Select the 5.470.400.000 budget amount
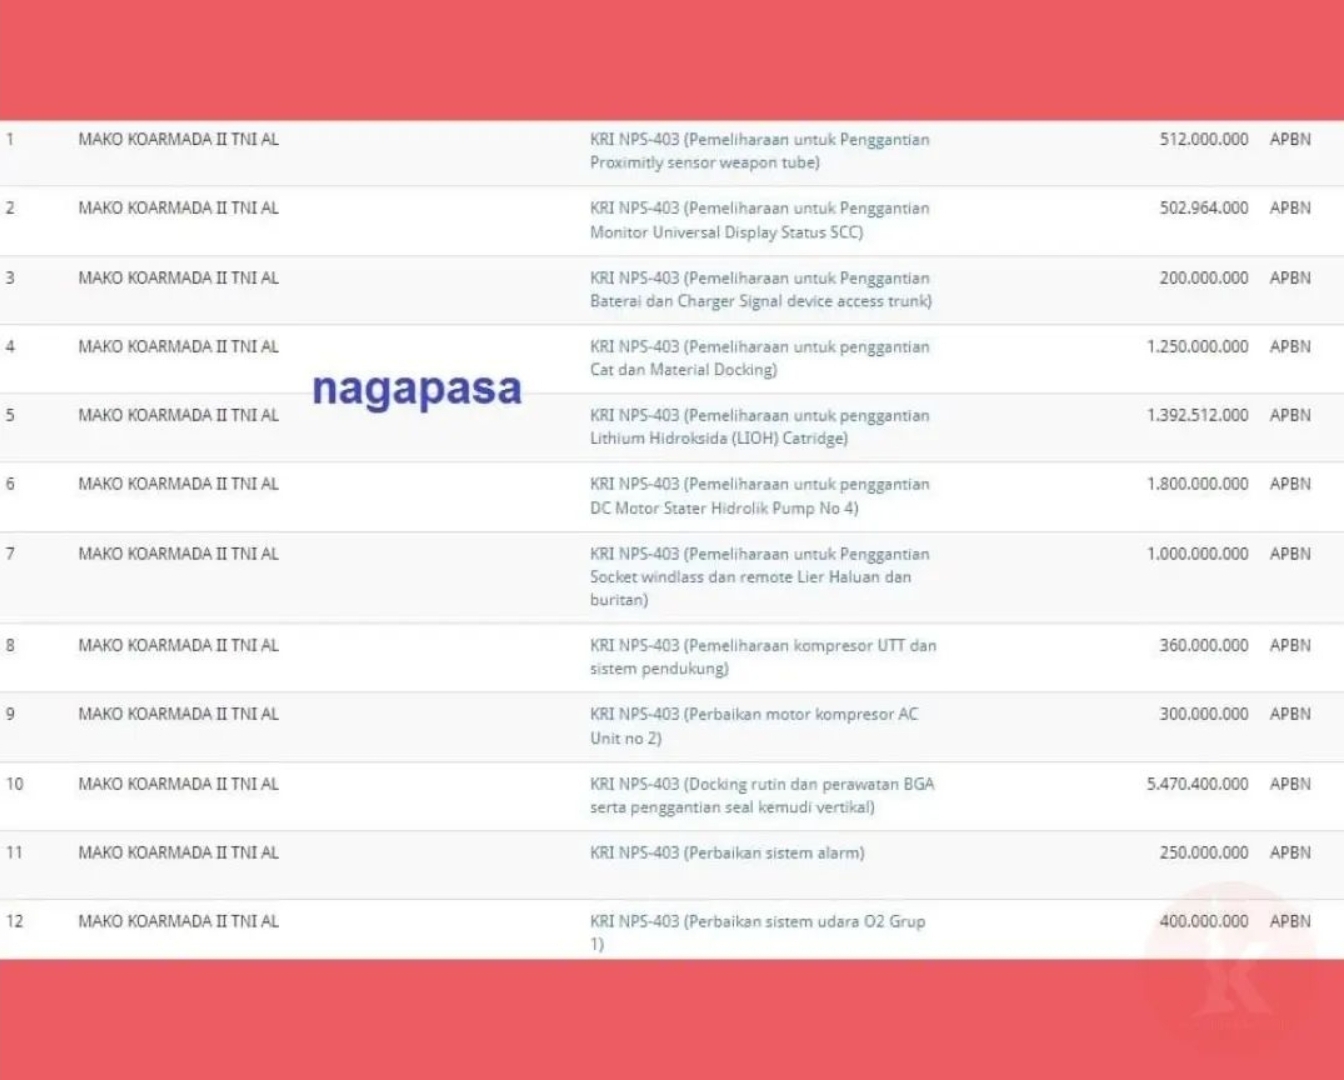1344x1080 pixels. (x=1197, y=784)
